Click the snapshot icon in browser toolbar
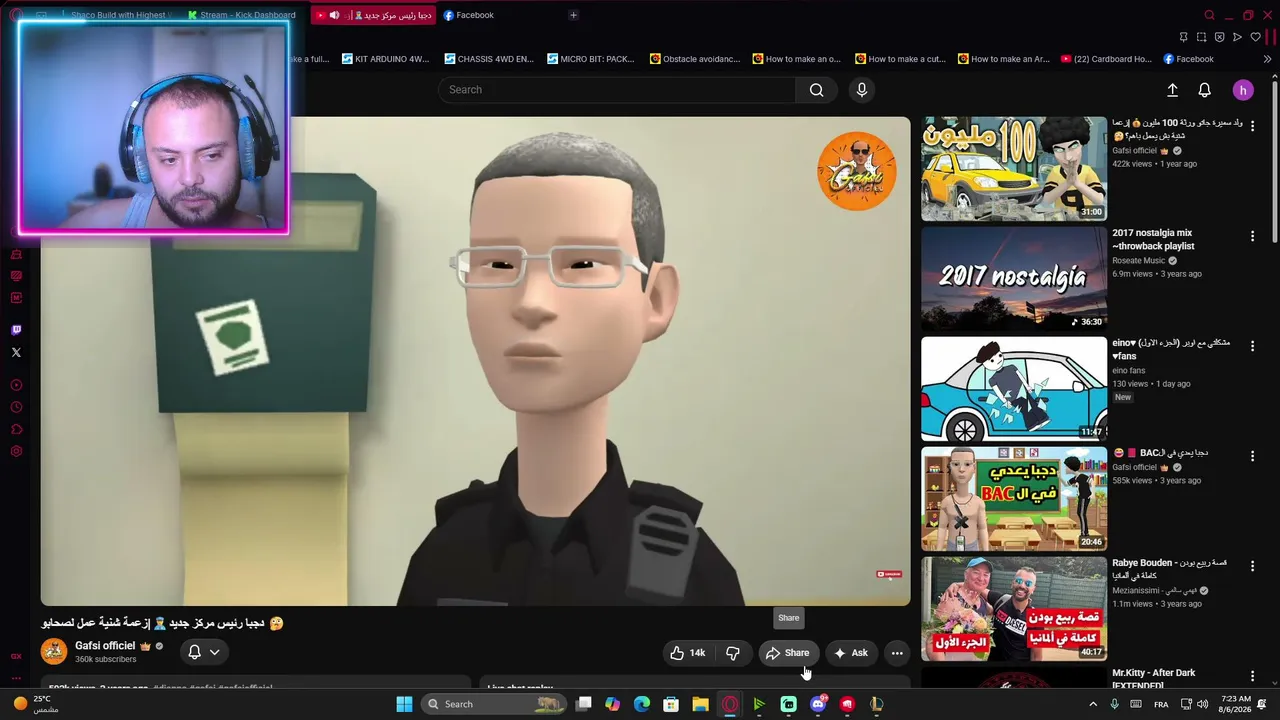This screenshot has height=720, width=1280. coord(1201,37)
